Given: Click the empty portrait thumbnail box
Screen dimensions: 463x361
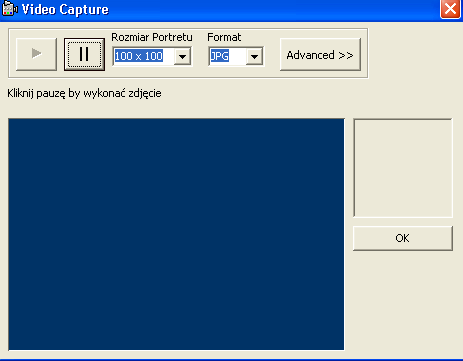Looking at the screenshot, I should 403,168.
